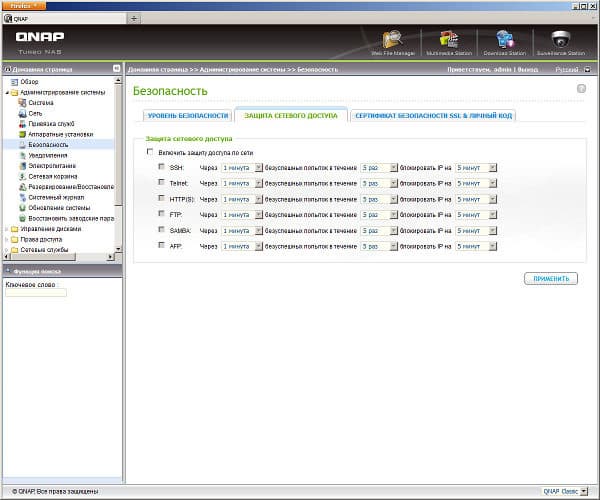Click the search magnifier icon
Viewport: 600px width, 500px height.
[x=8, y=271]
